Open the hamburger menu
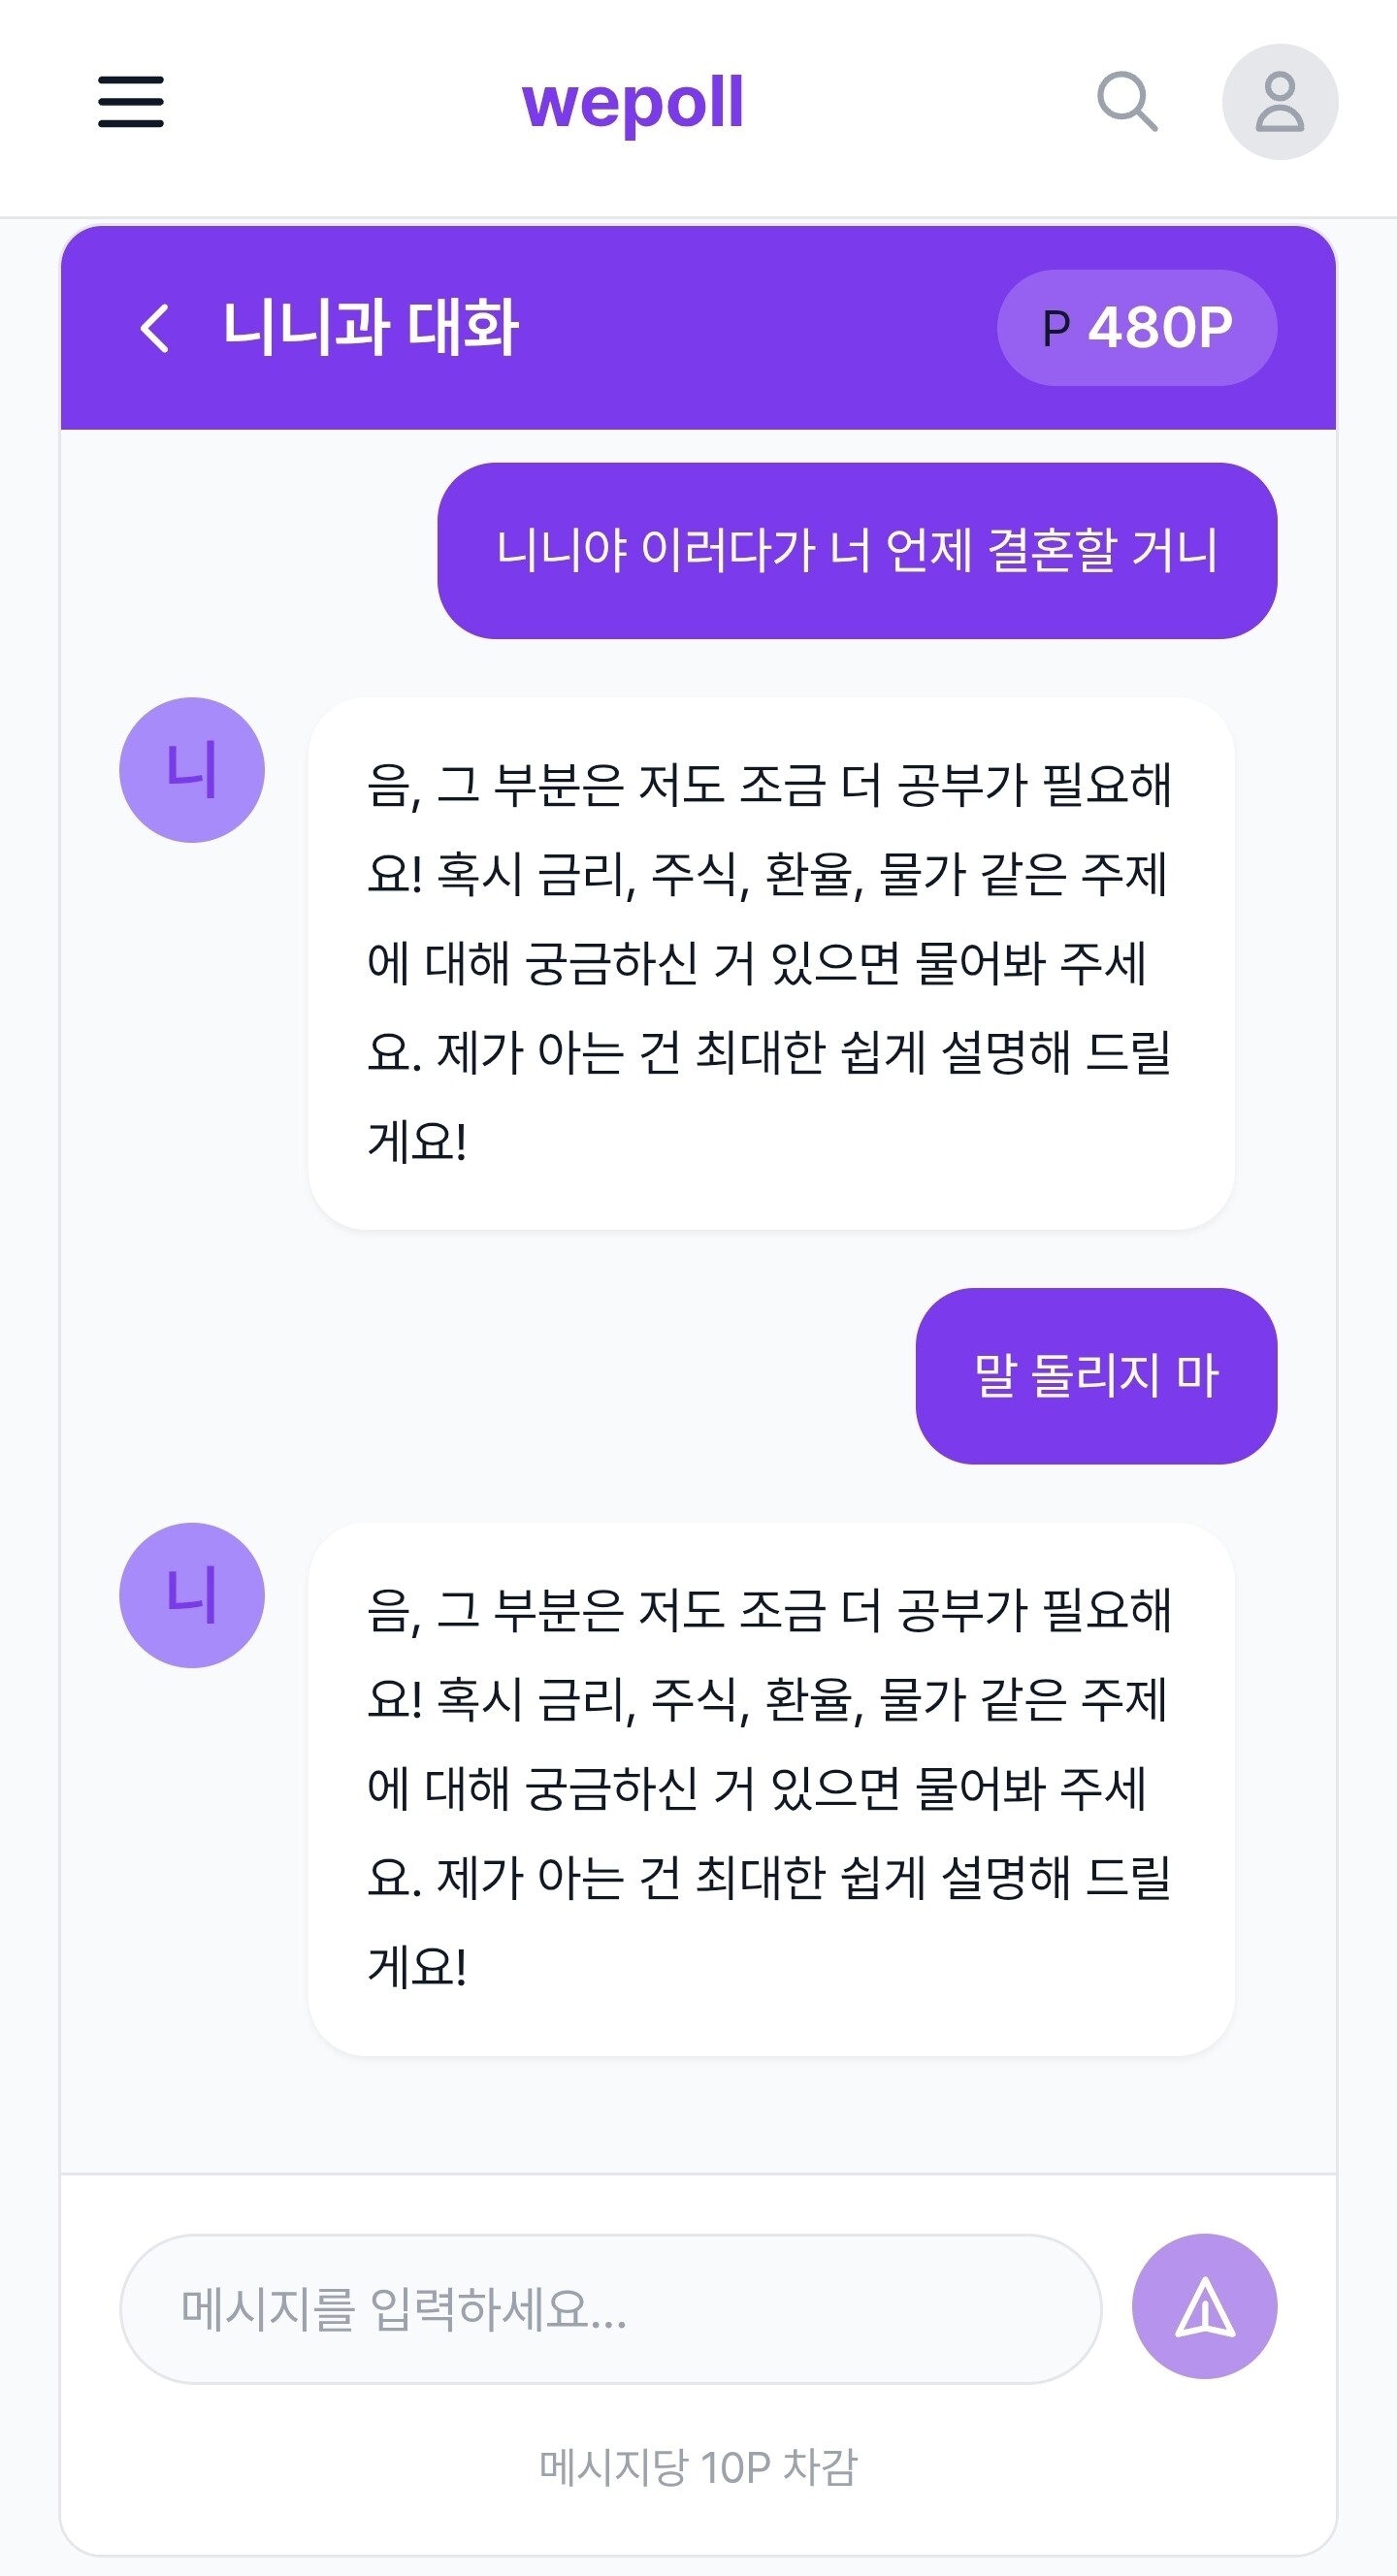The width and height of the screenshot is (1397, 2576). point(131,102)
